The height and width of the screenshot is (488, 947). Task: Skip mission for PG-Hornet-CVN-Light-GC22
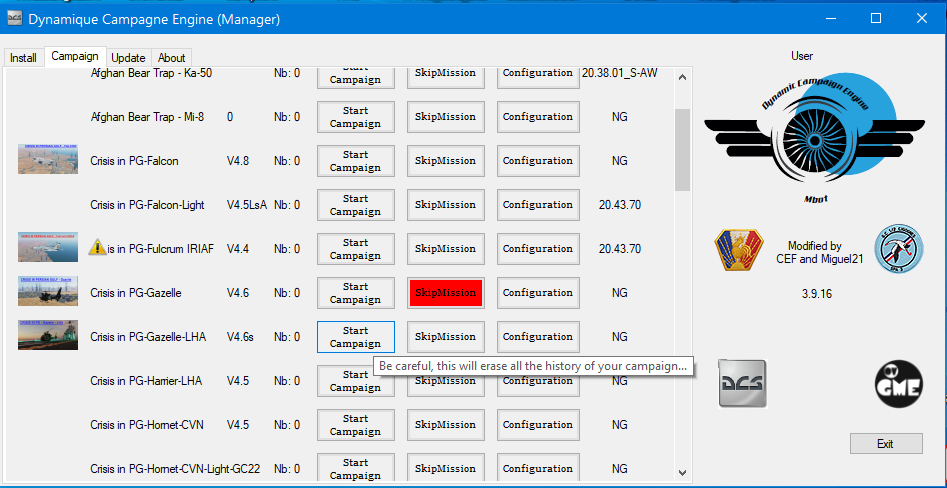point(446,468)
